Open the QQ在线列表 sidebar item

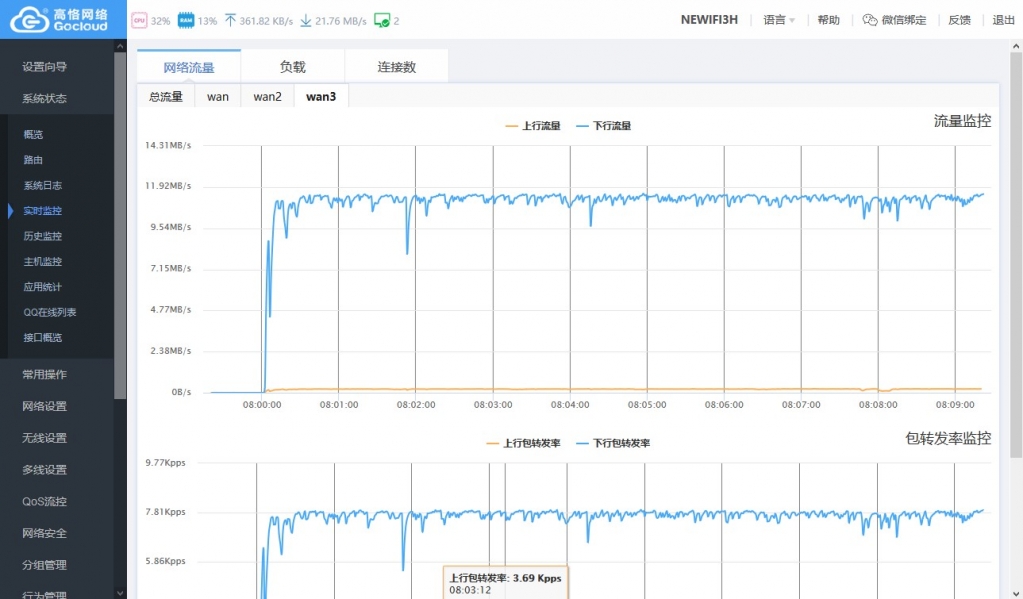(50, 313)
